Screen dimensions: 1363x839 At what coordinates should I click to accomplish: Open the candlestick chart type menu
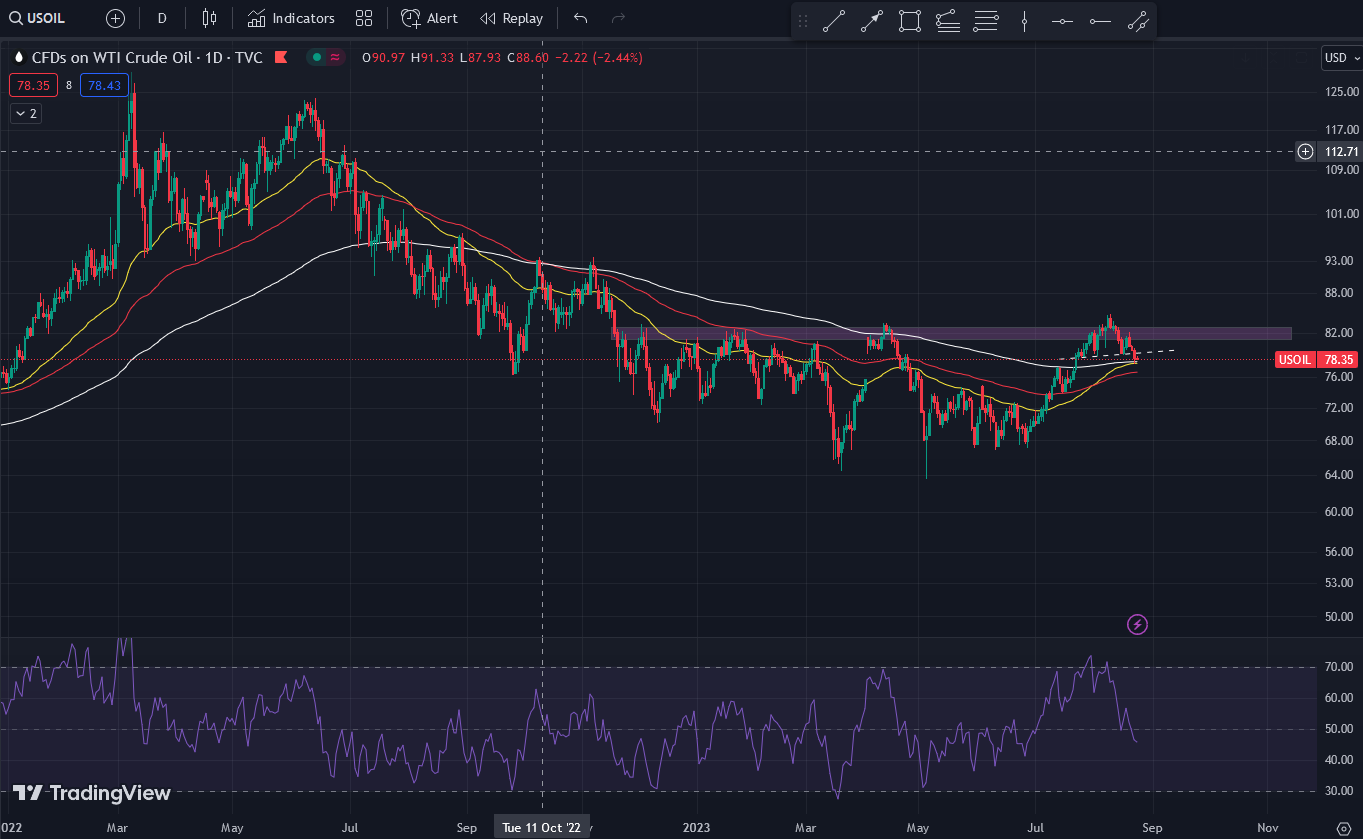[x=209, y=18]
